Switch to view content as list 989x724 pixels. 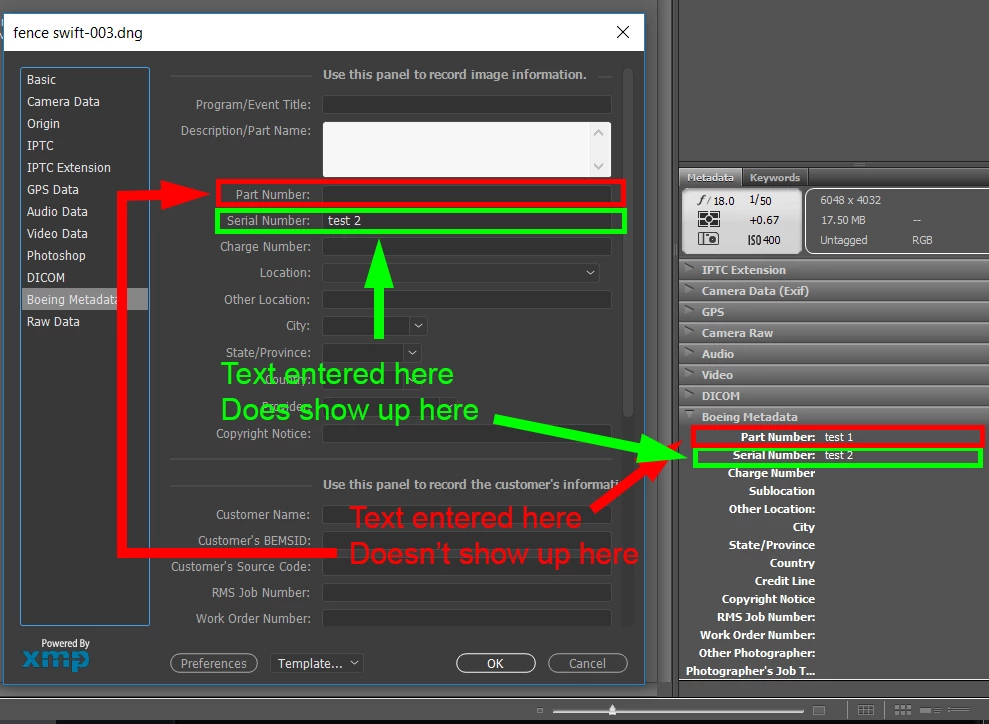click(959, 710)
